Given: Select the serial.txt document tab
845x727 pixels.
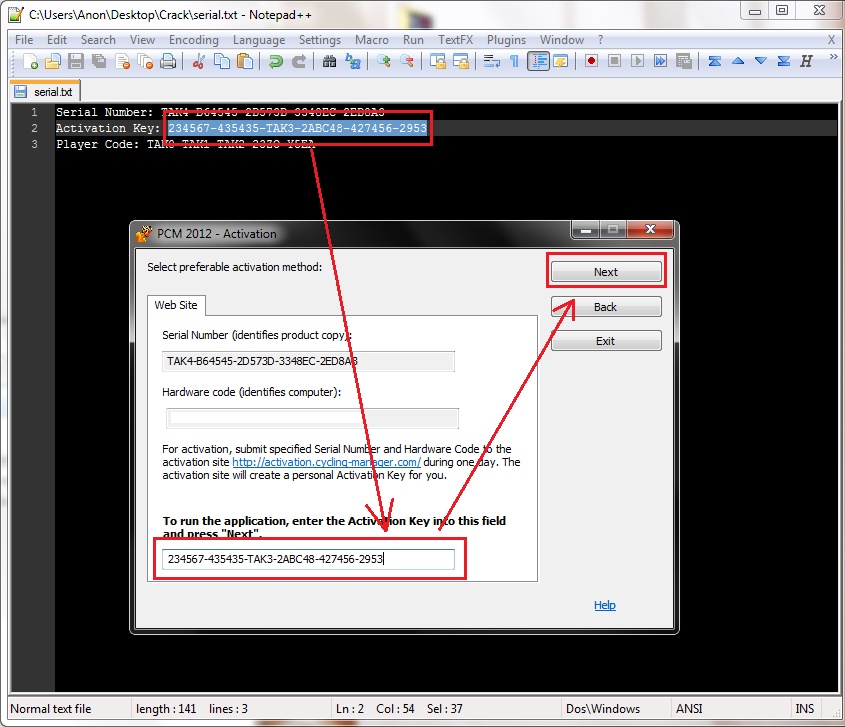Looking at the screenshot, I should point(45,92).
